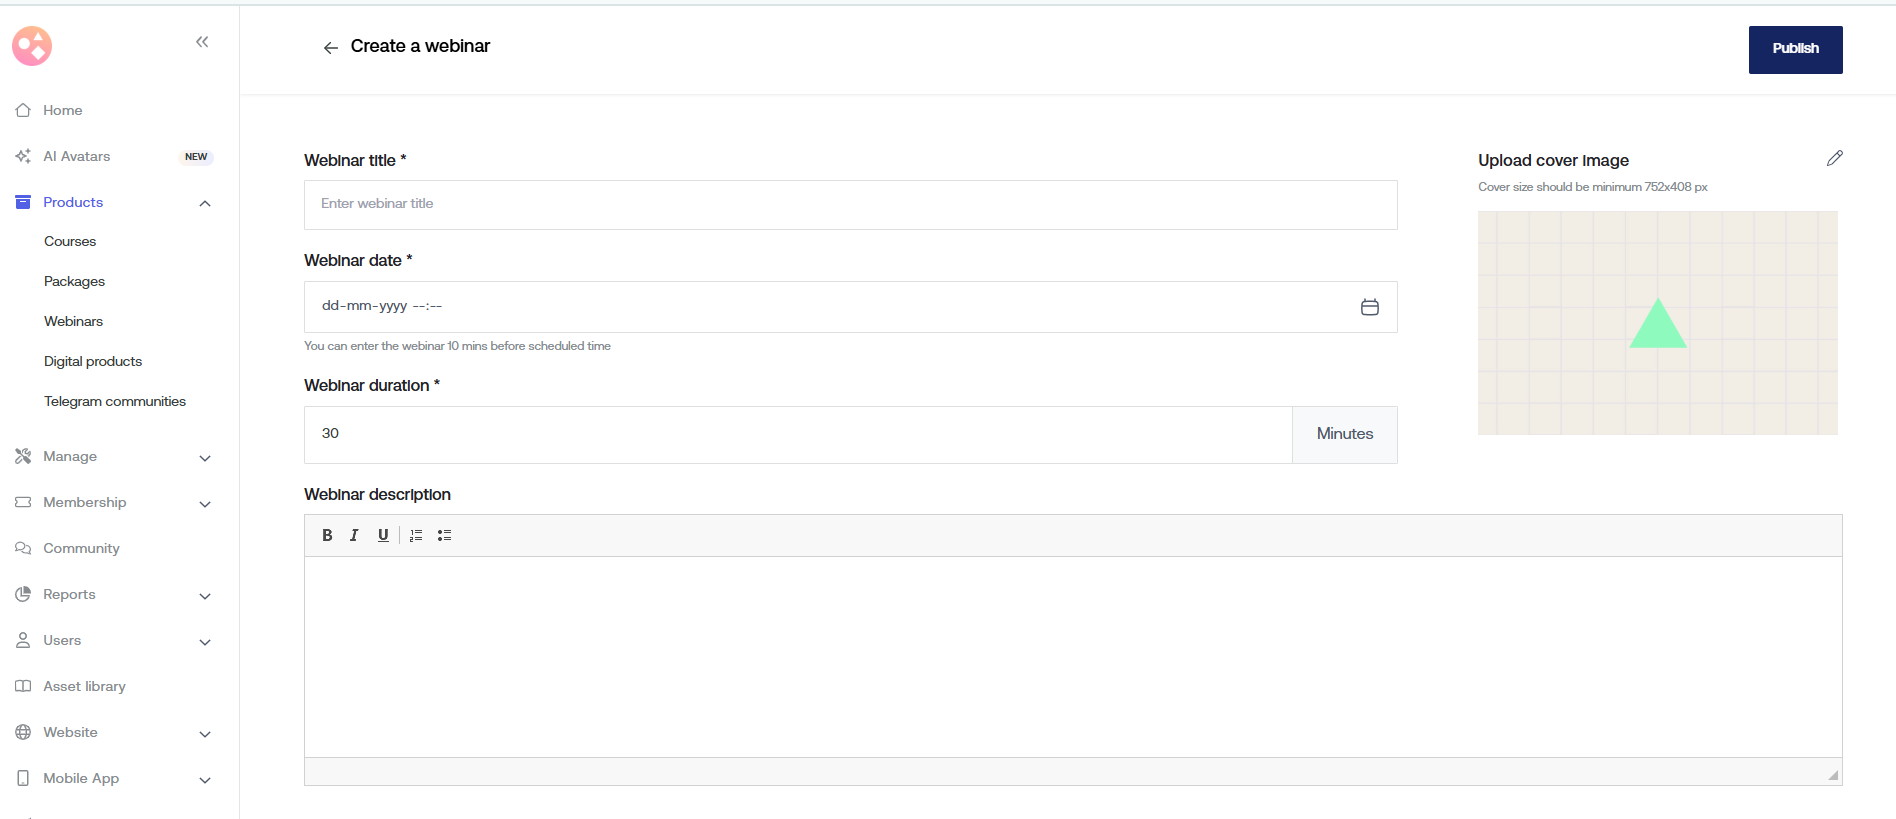
Task: Click the Webinar title input field
Action: point(850,205)
